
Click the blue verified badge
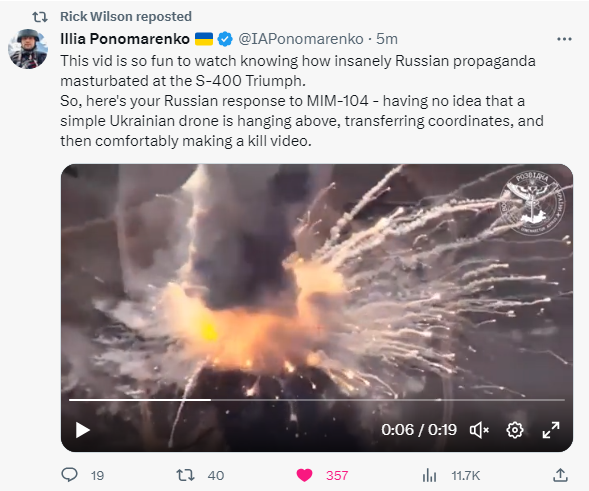click(x=225, y=39)
